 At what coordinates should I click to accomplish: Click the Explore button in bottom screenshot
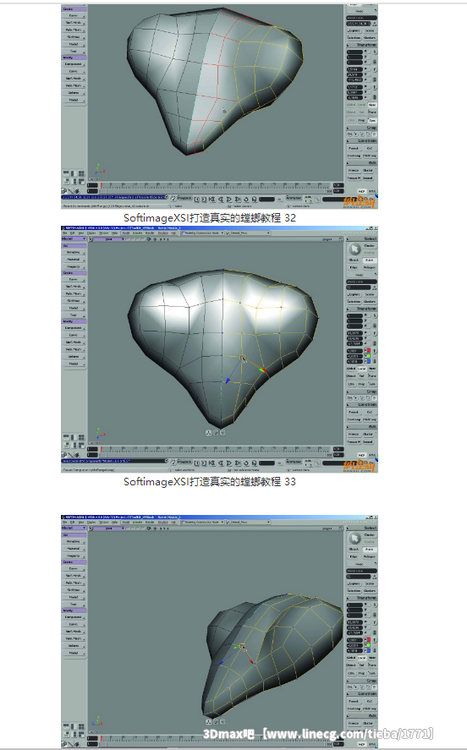tap(354, 584)
